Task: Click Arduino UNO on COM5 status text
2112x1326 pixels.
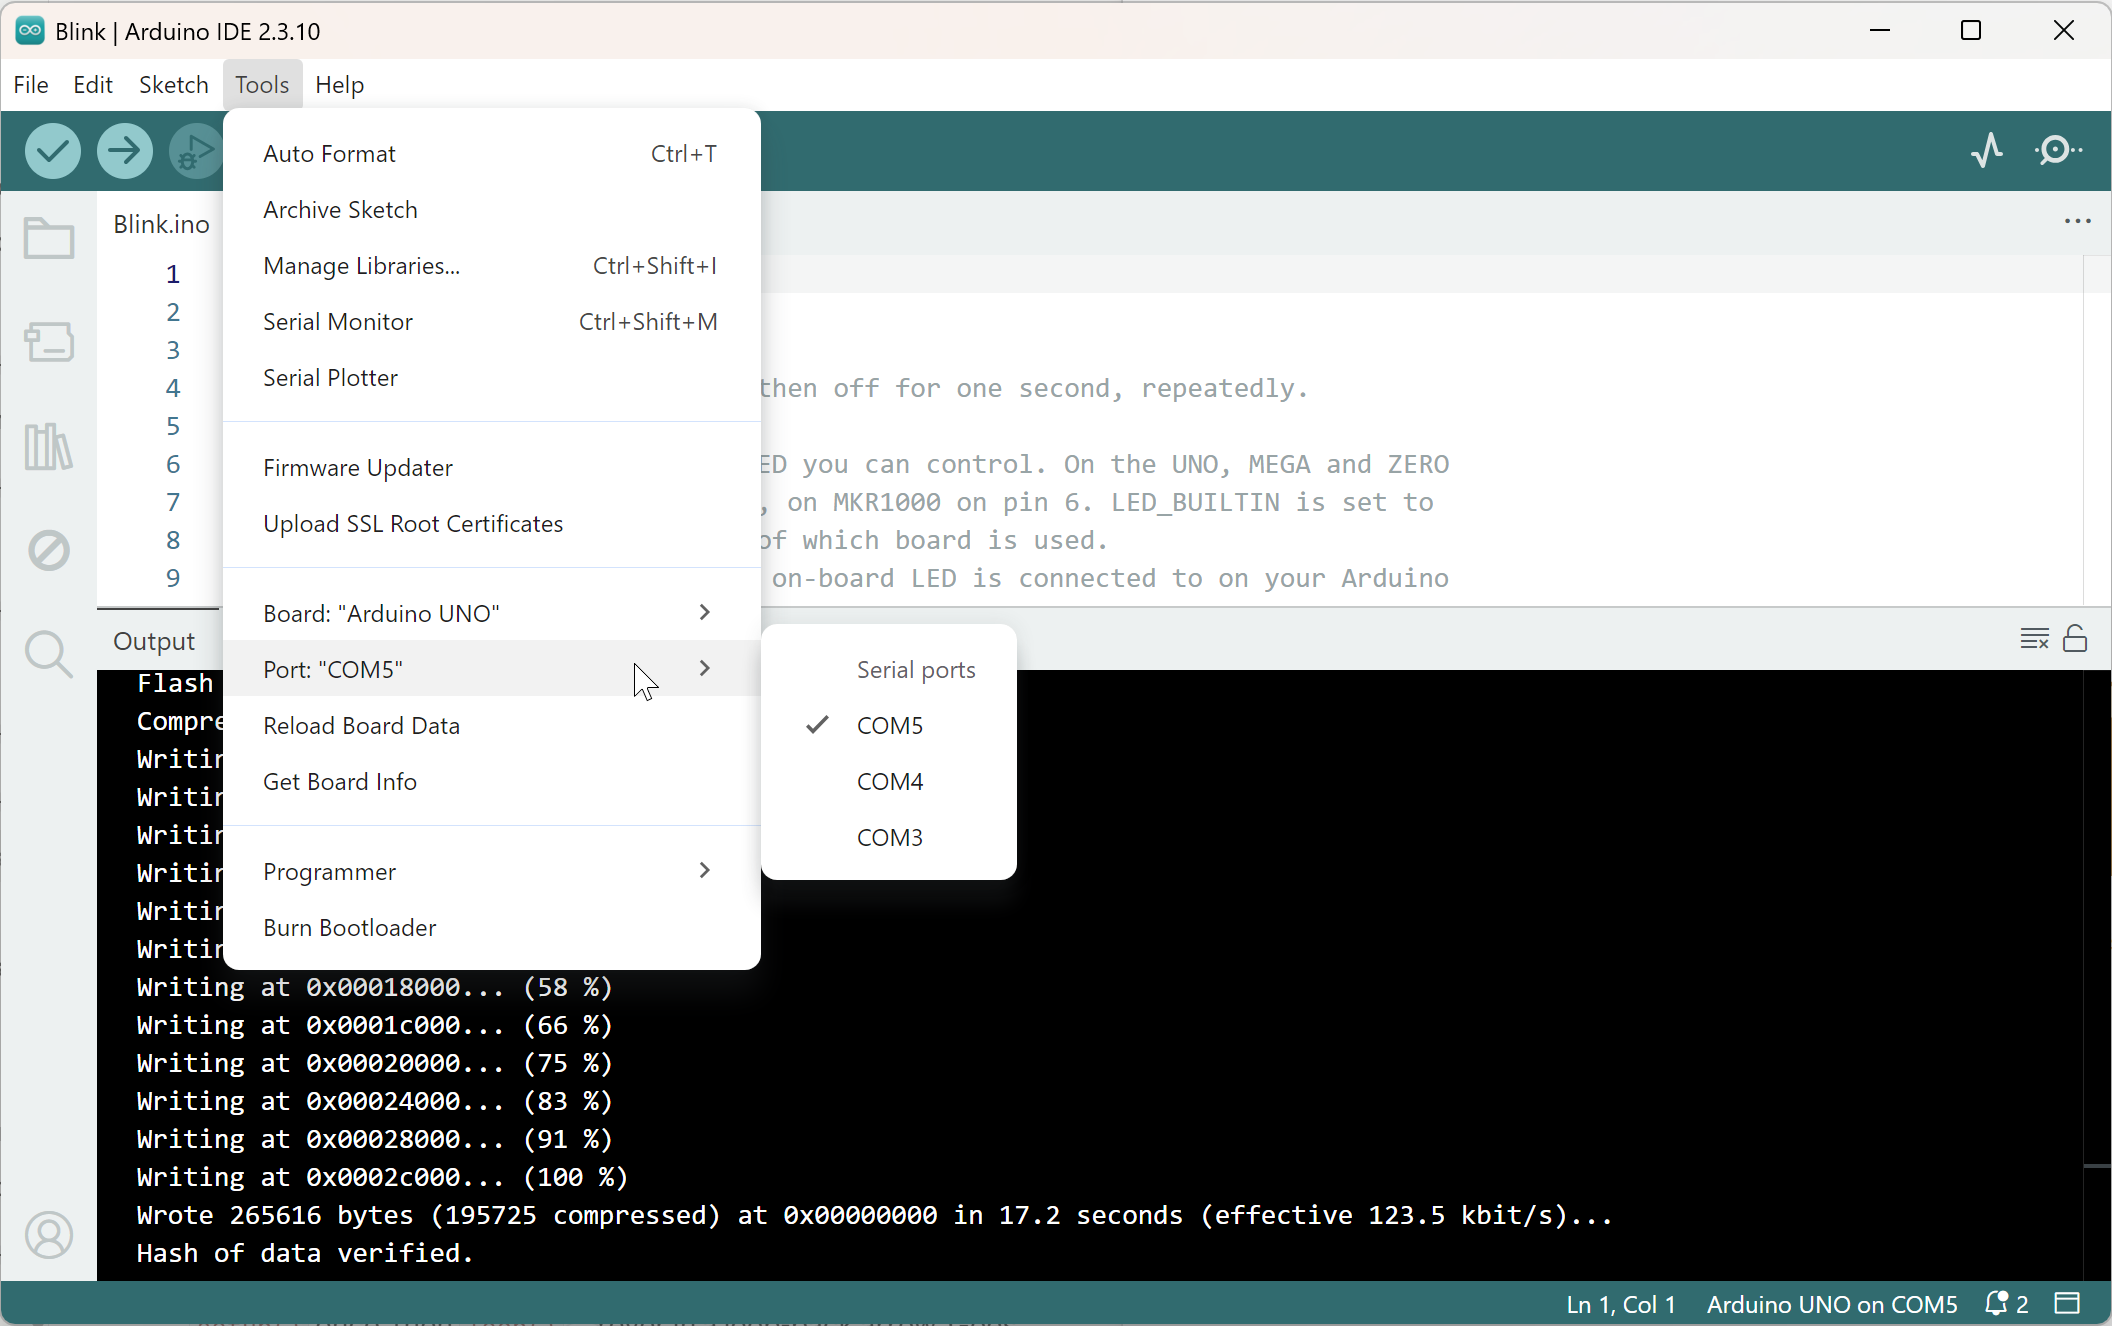Action: pyautogui.click(x=1832, y=1304)
